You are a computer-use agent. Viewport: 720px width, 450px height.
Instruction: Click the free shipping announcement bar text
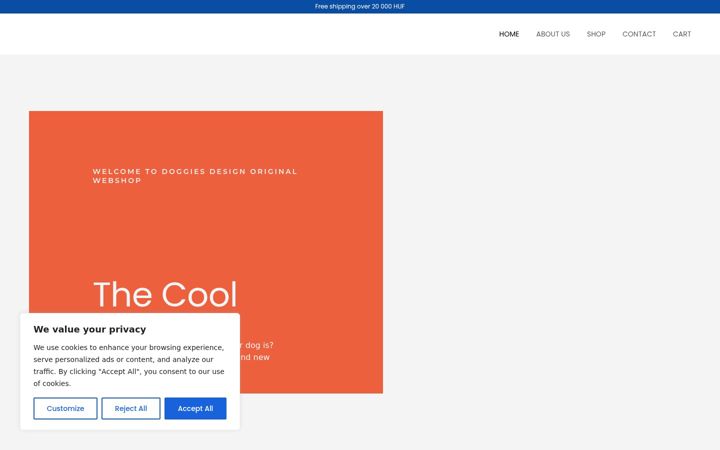tap(360, 6)
